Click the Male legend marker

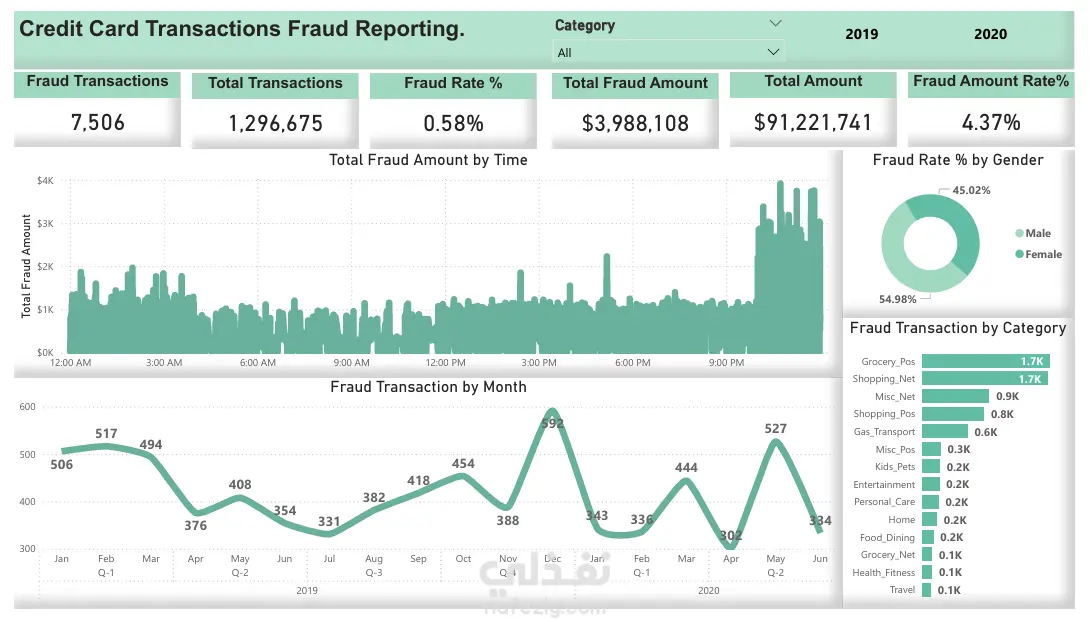pos(1019,233)
